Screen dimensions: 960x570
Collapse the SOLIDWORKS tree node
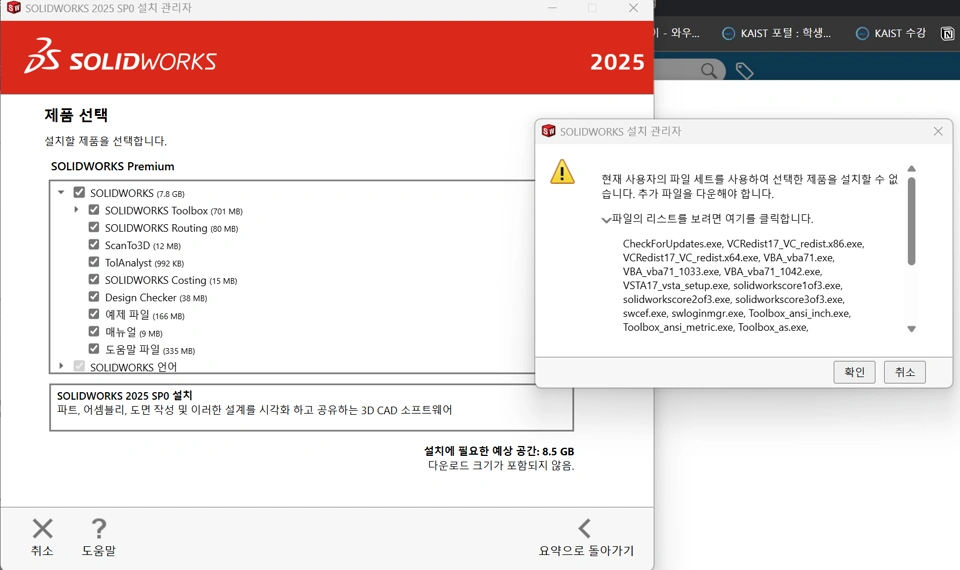(x=61, y=192)
